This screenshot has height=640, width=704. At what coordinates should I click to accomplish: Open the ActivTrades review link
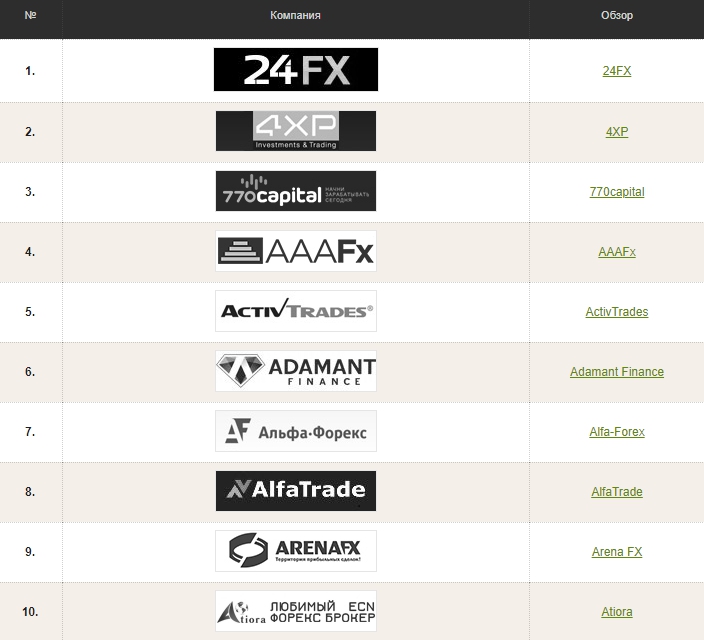tap(617, 312)
